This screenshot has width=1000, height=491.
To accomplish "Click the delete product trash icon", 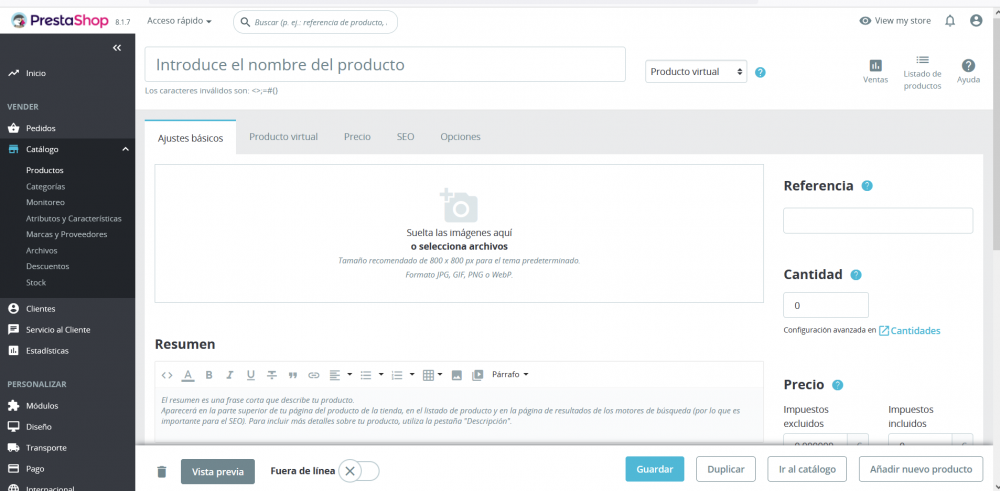I will 162,472.
